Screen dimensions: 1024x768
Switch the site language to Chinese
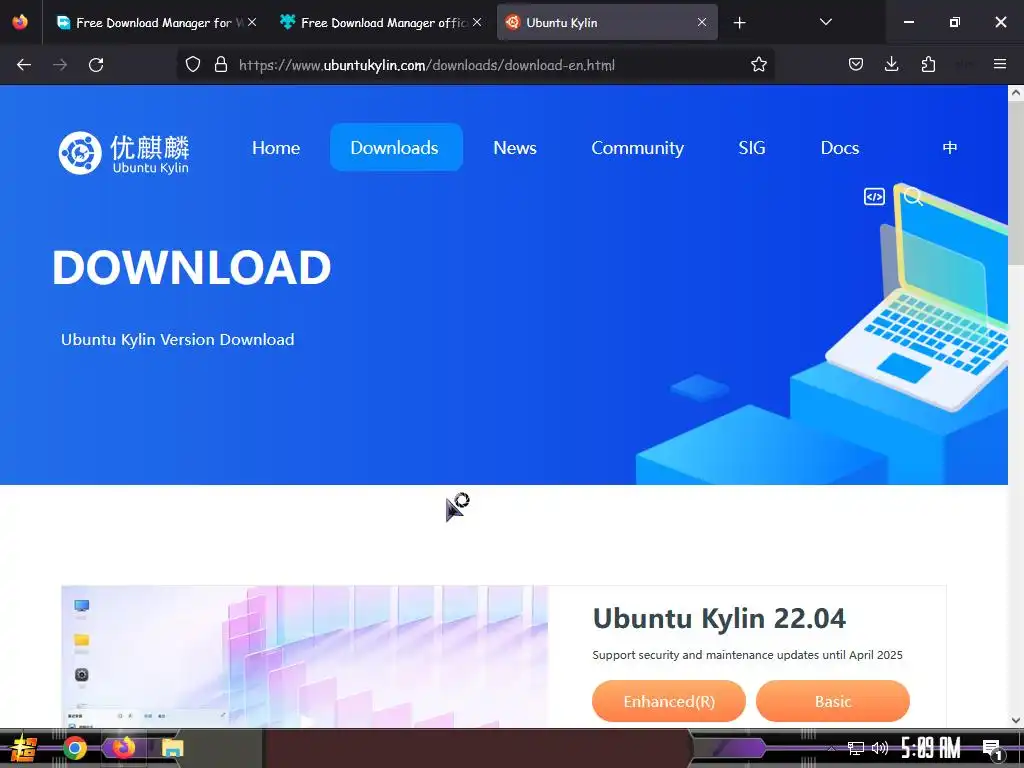point(950,148)
